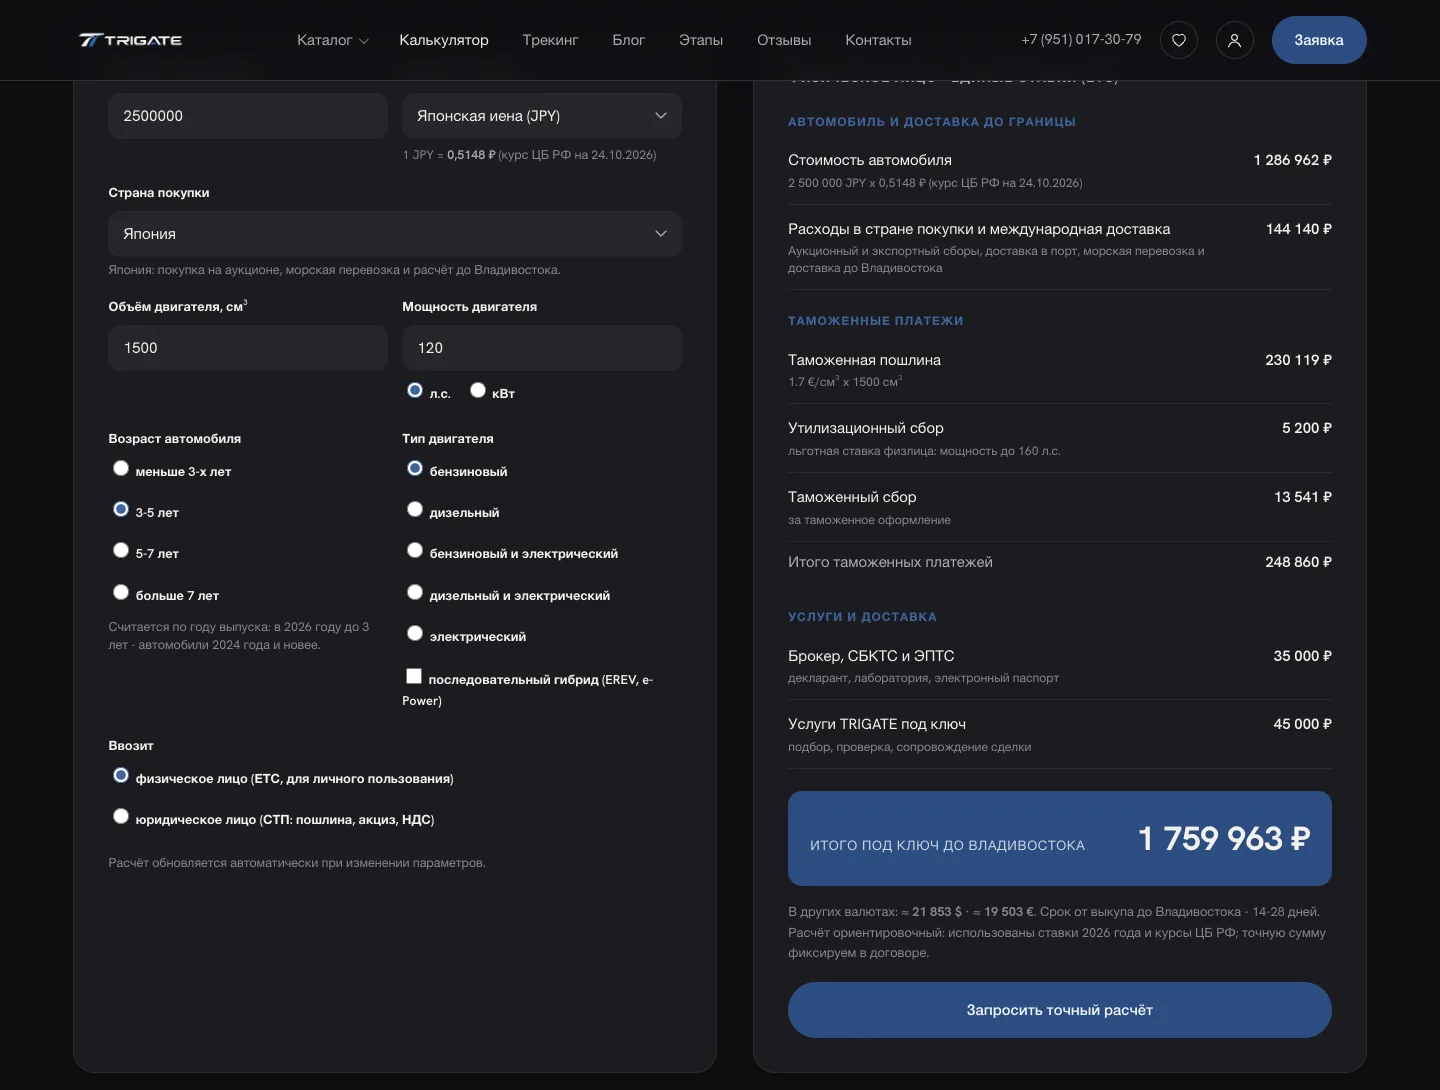Open the Страна покупки dropdown showing Япония

395,234
